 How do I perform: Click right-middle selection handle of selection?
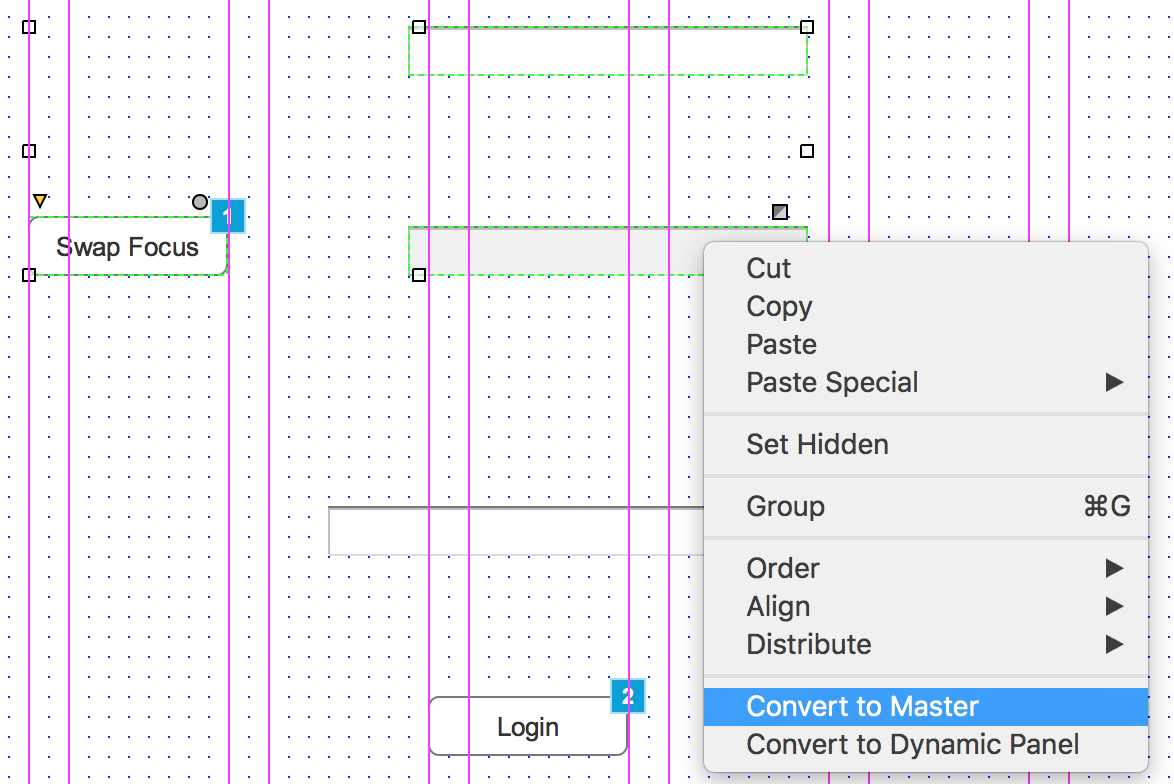point(807,151)
